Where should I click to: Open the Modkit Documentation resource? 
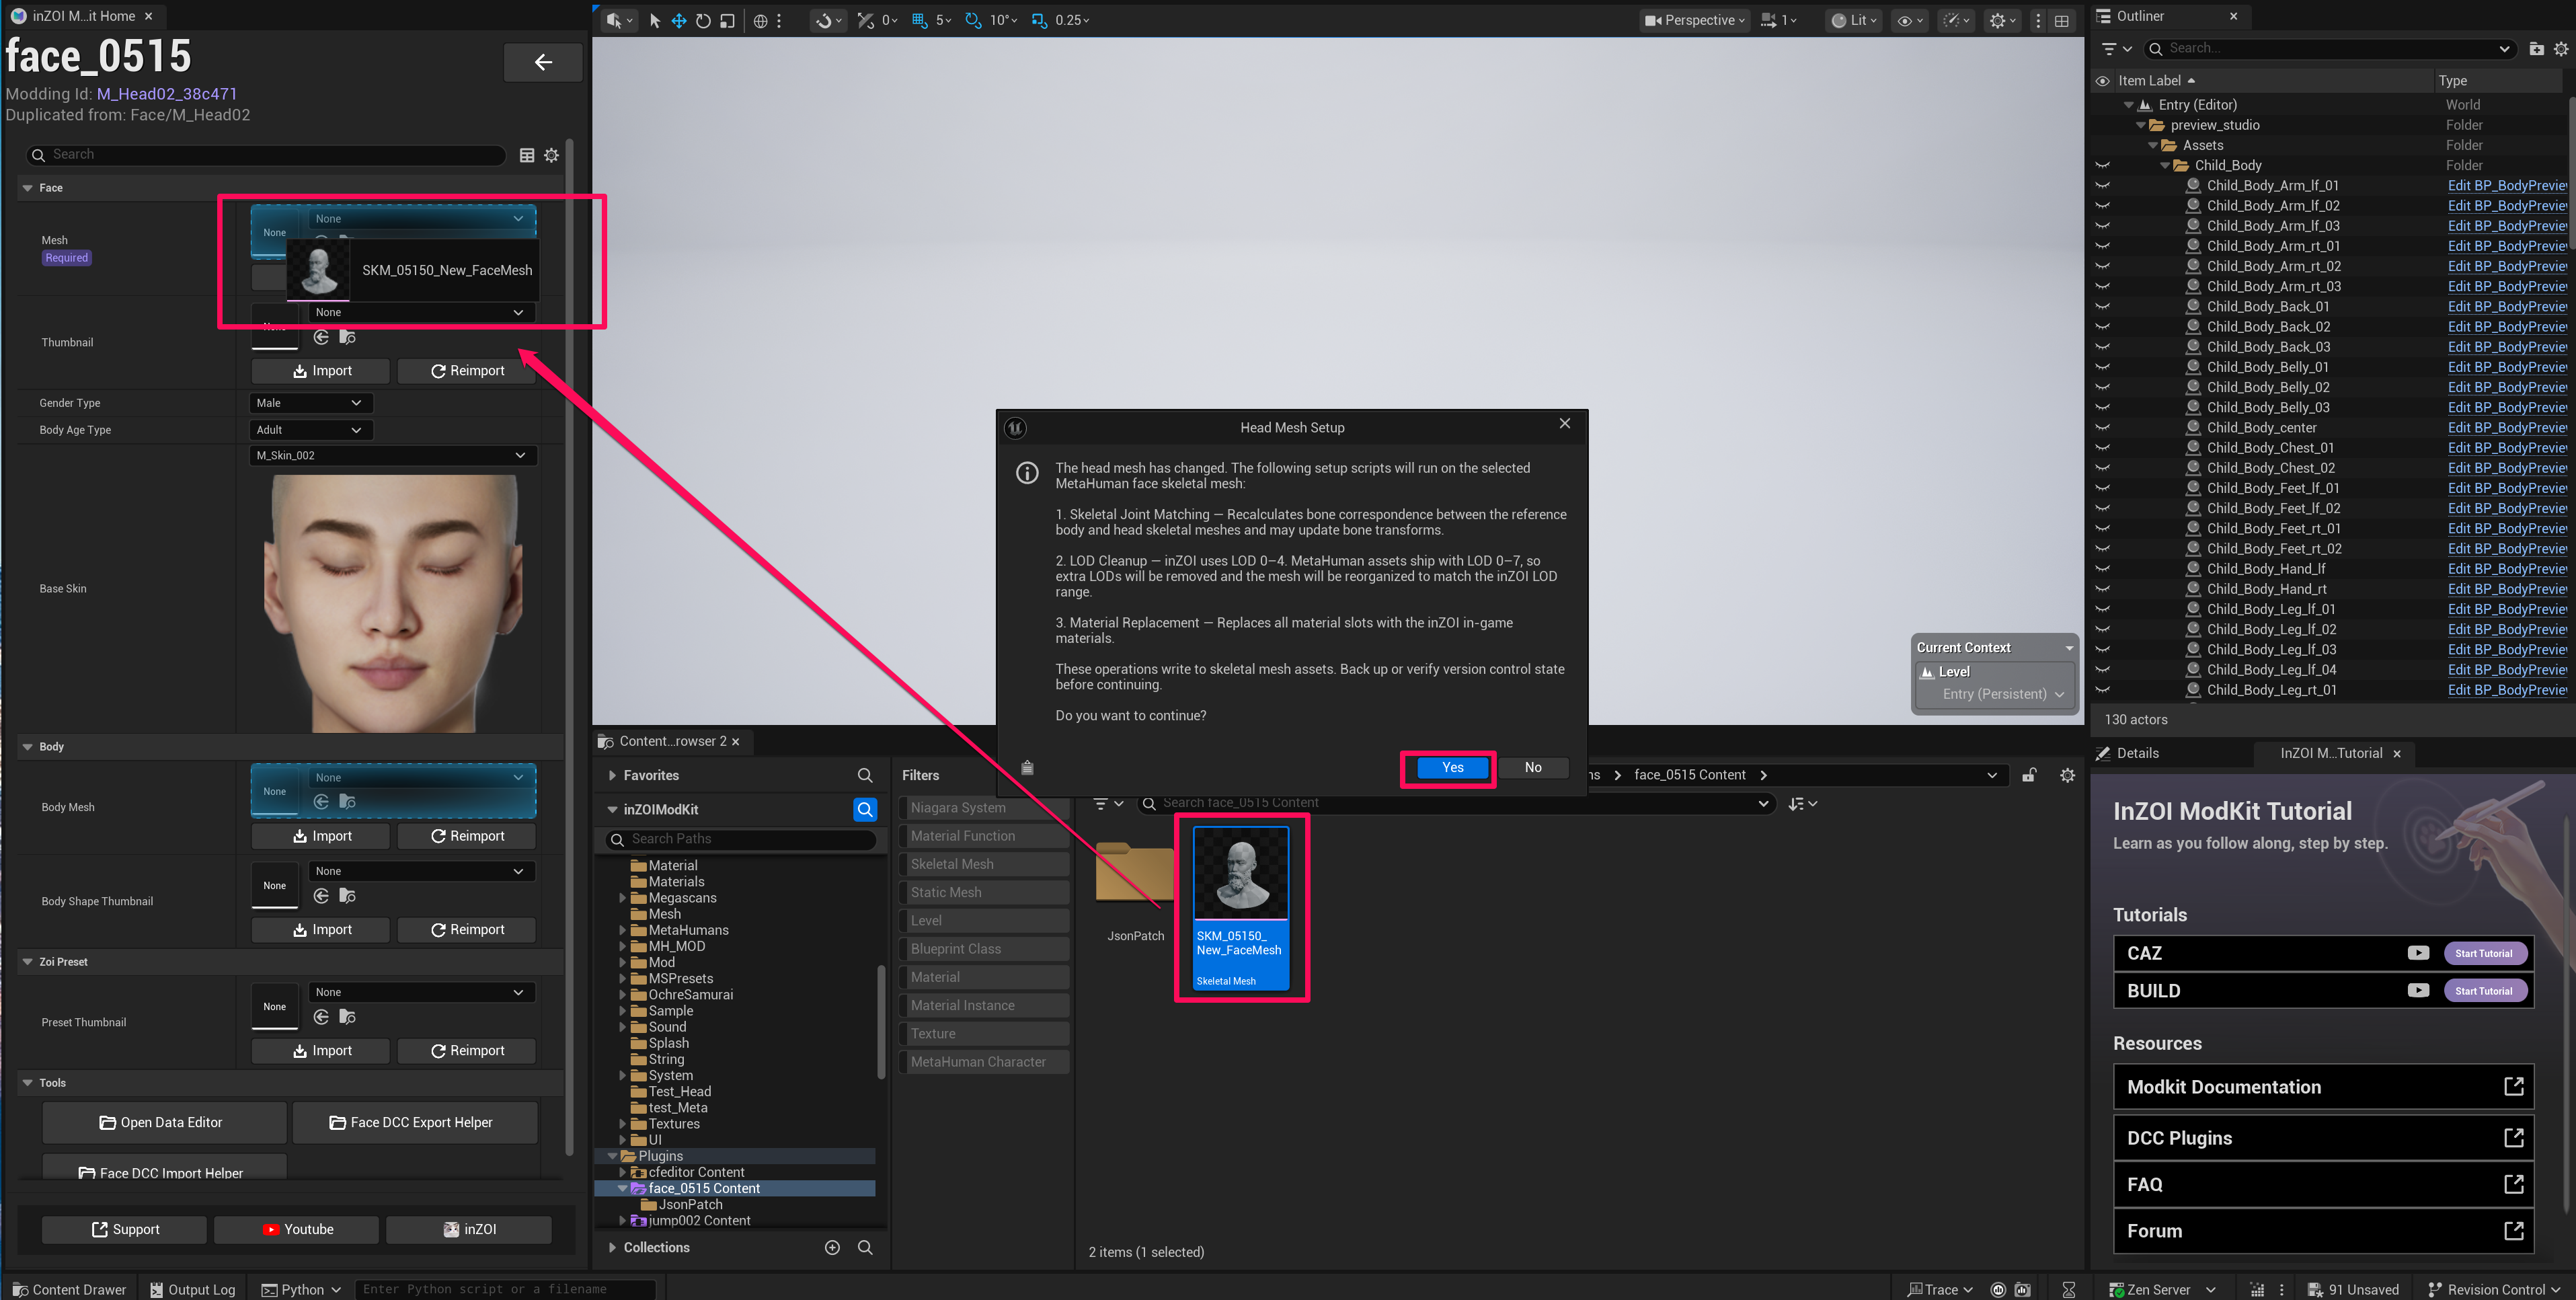tap(2322, 1087)
